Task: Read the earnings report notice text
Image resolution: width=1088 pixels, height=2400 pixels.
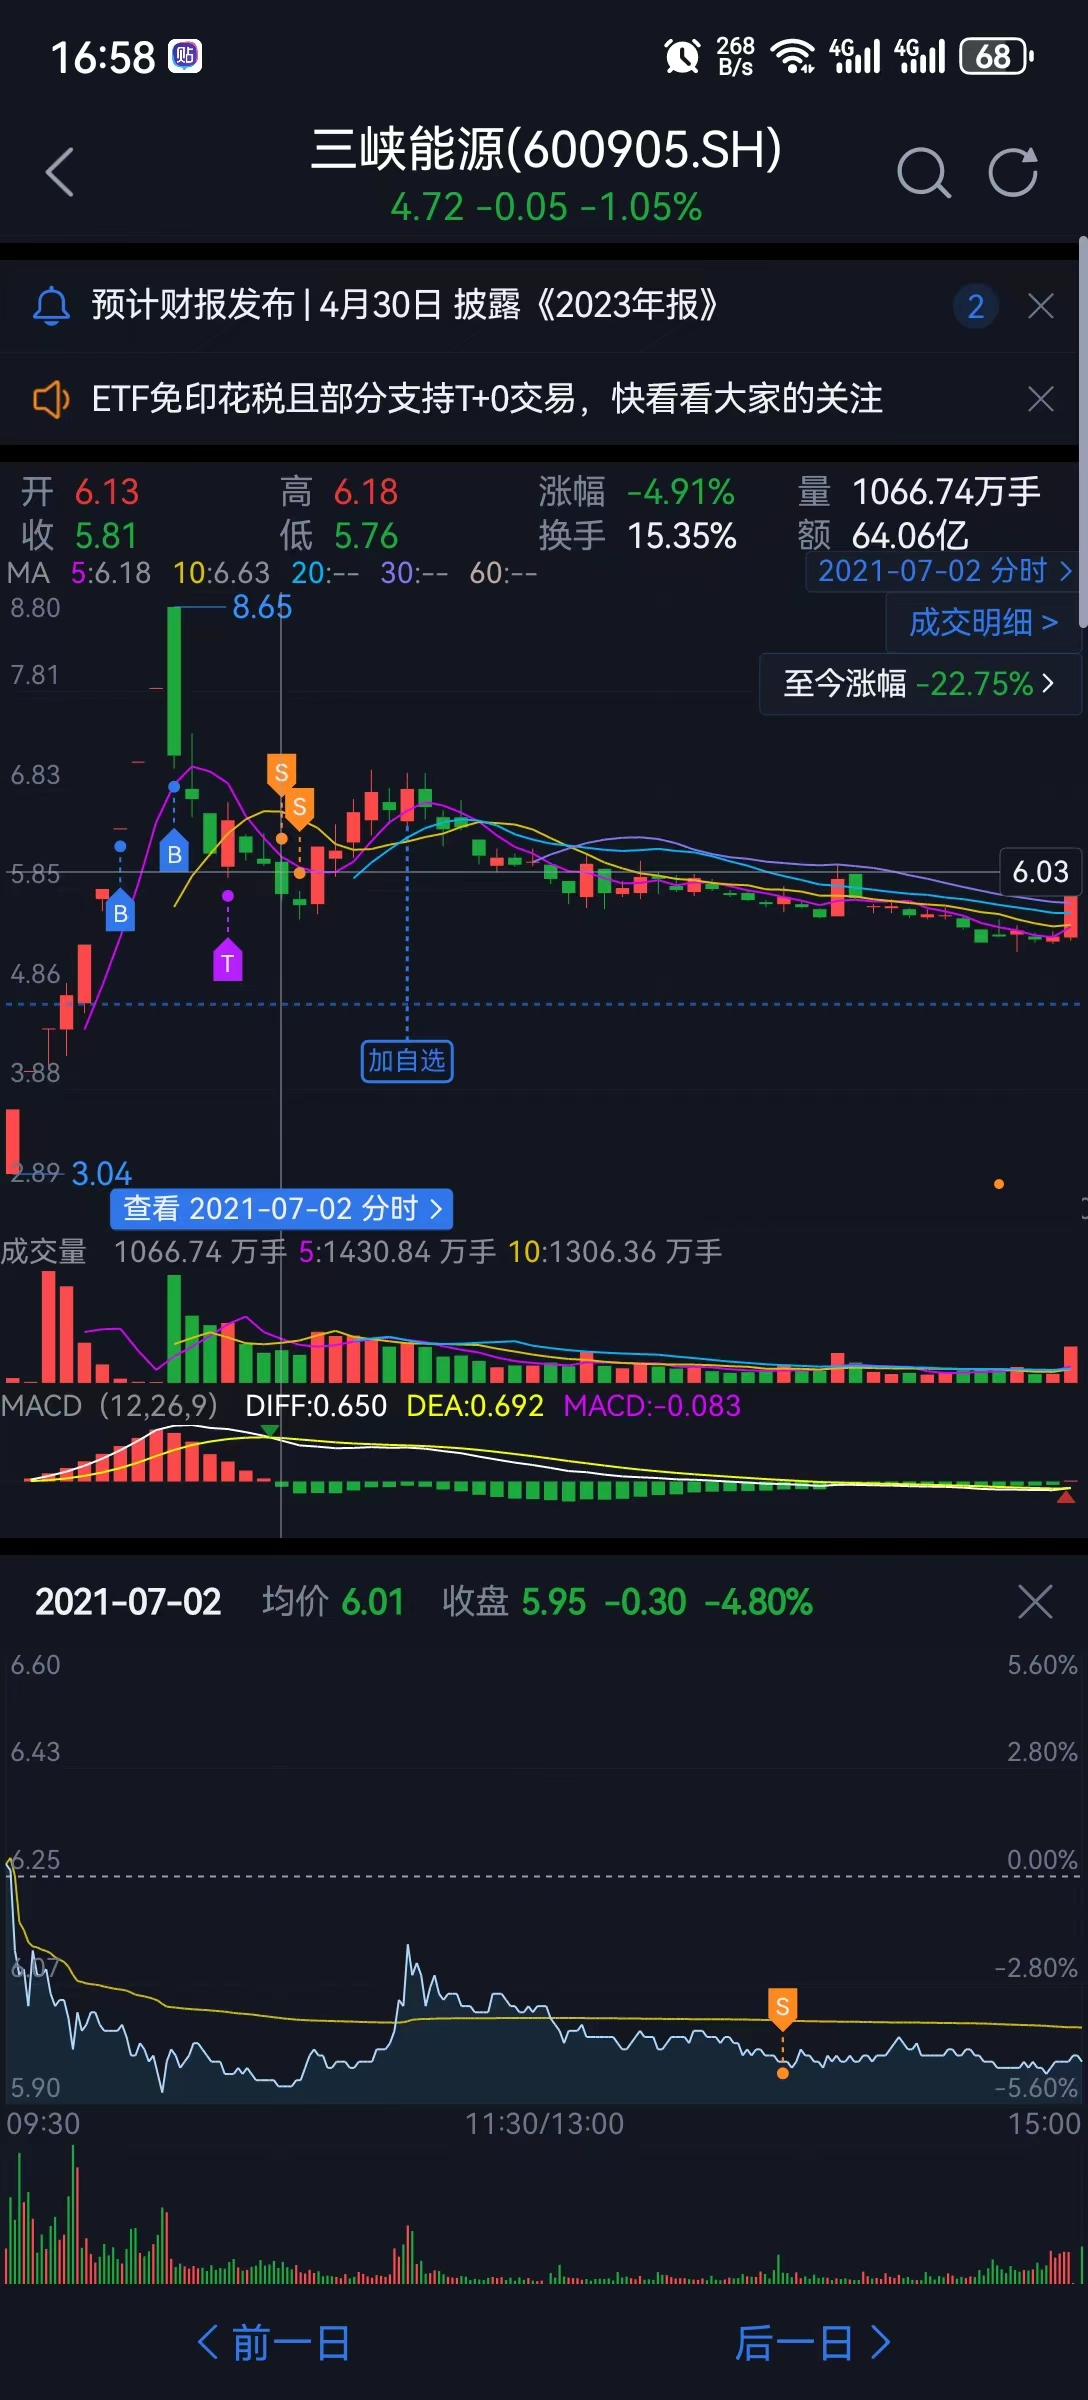Action: [404, 305]
